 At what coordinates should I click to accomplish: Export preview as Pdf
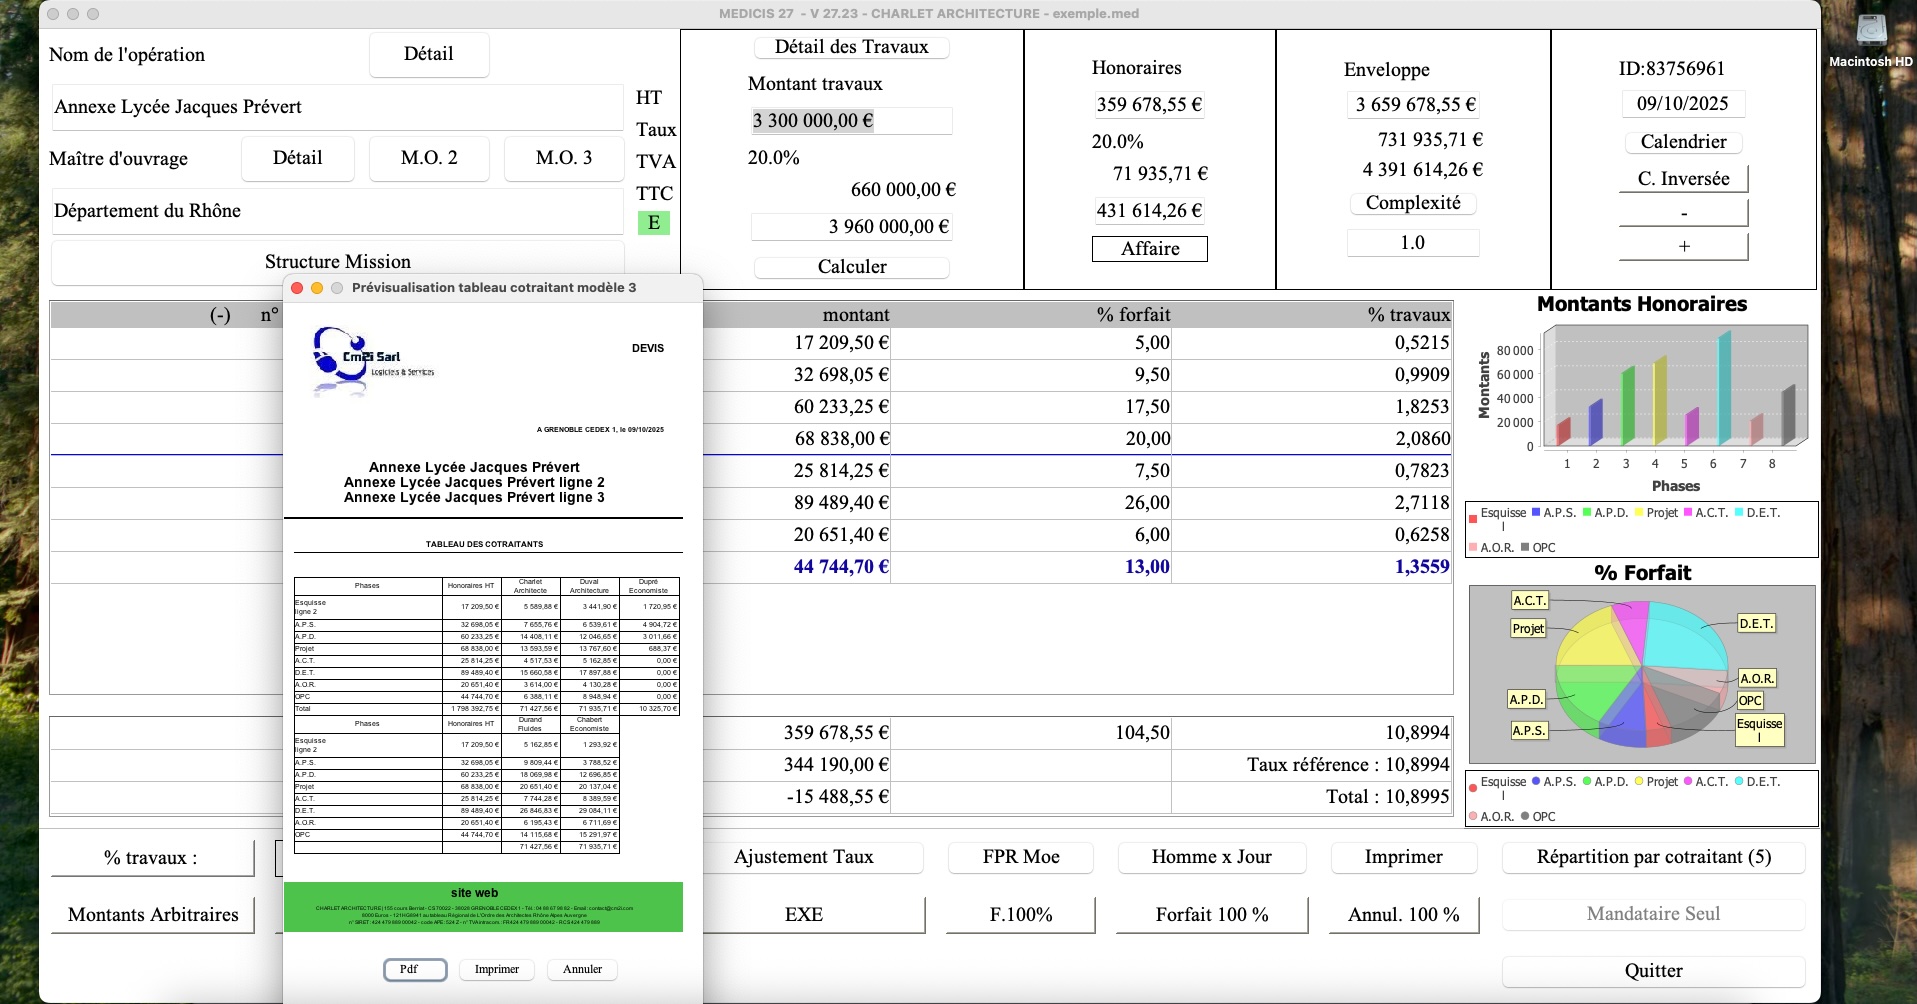click(x=415, y=970)
